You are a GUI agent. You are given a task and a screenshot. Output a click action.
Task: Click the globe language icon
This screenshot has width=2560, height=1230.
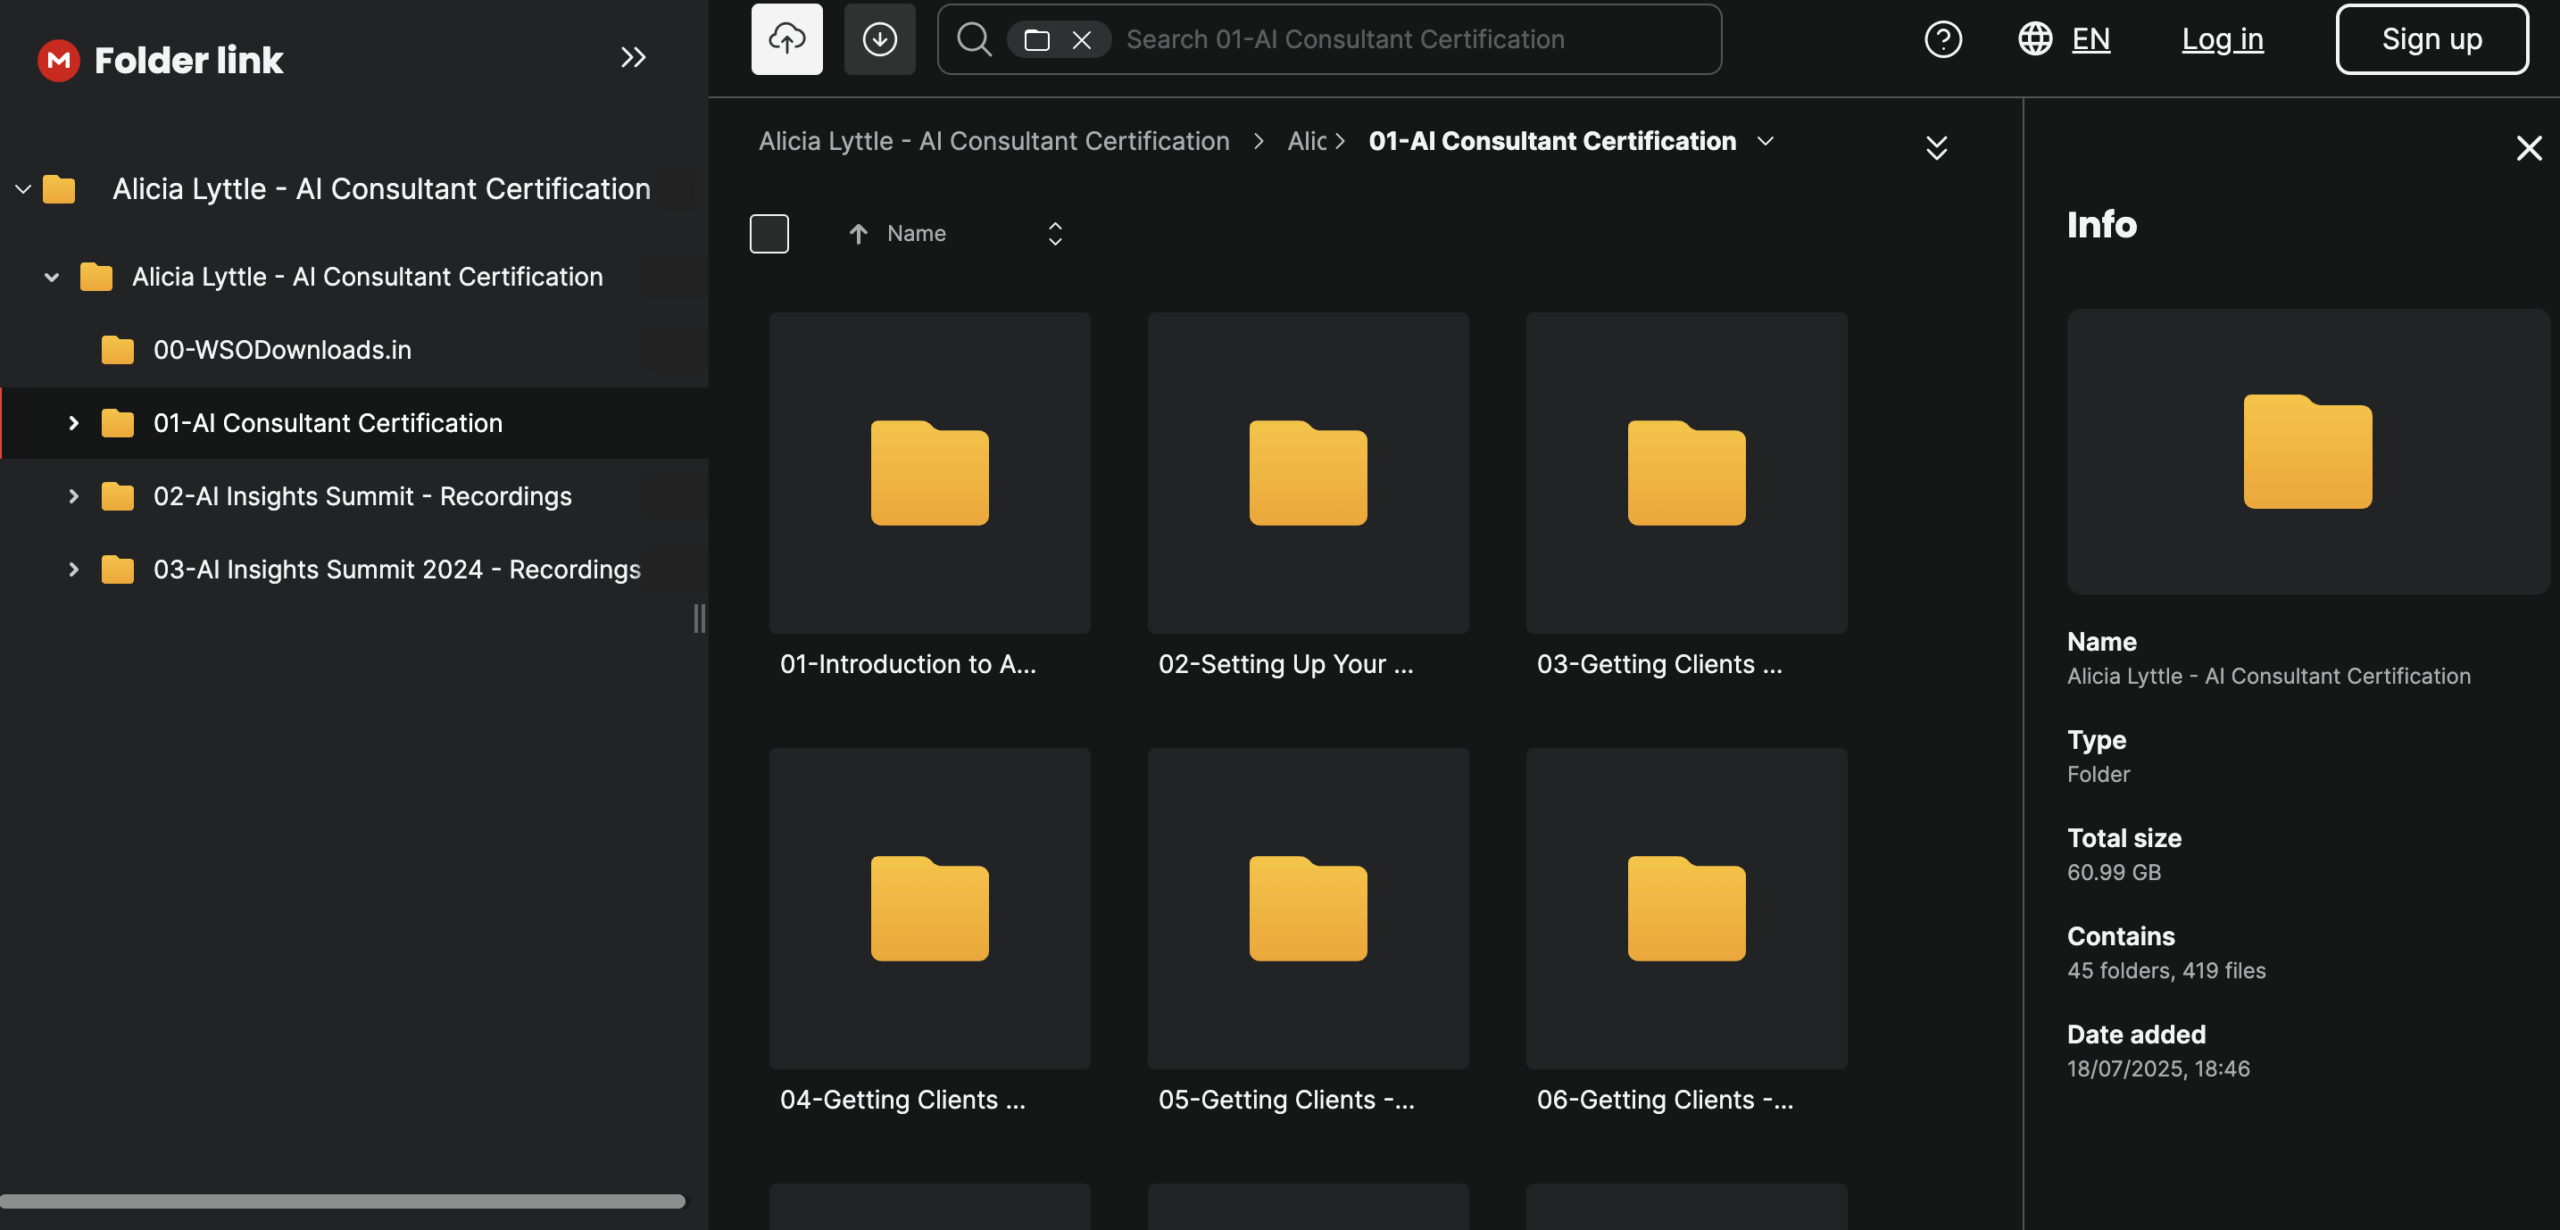[2035, 39]
